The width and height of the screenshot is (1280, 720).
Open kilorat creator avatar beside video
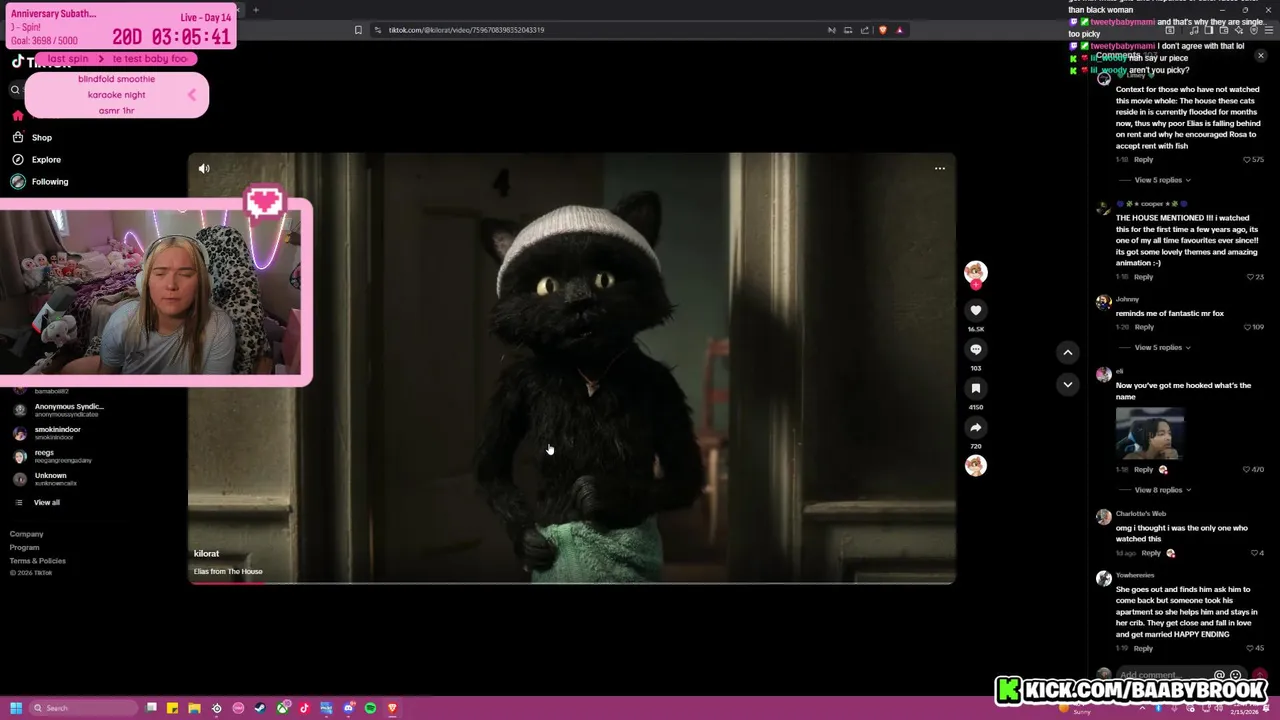(x=975, y=271)
